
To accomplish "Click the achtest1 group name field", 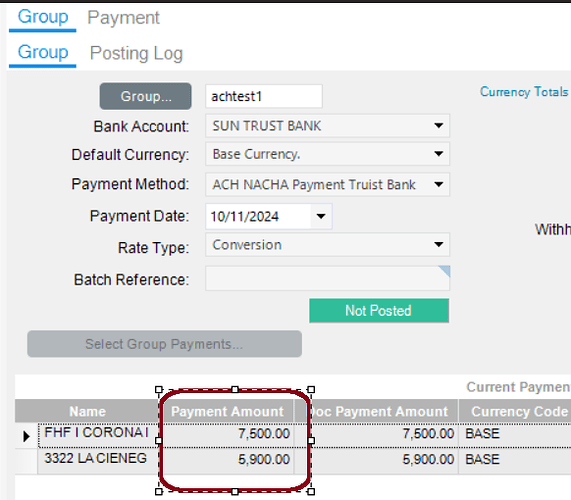I will tap(264, 97).
